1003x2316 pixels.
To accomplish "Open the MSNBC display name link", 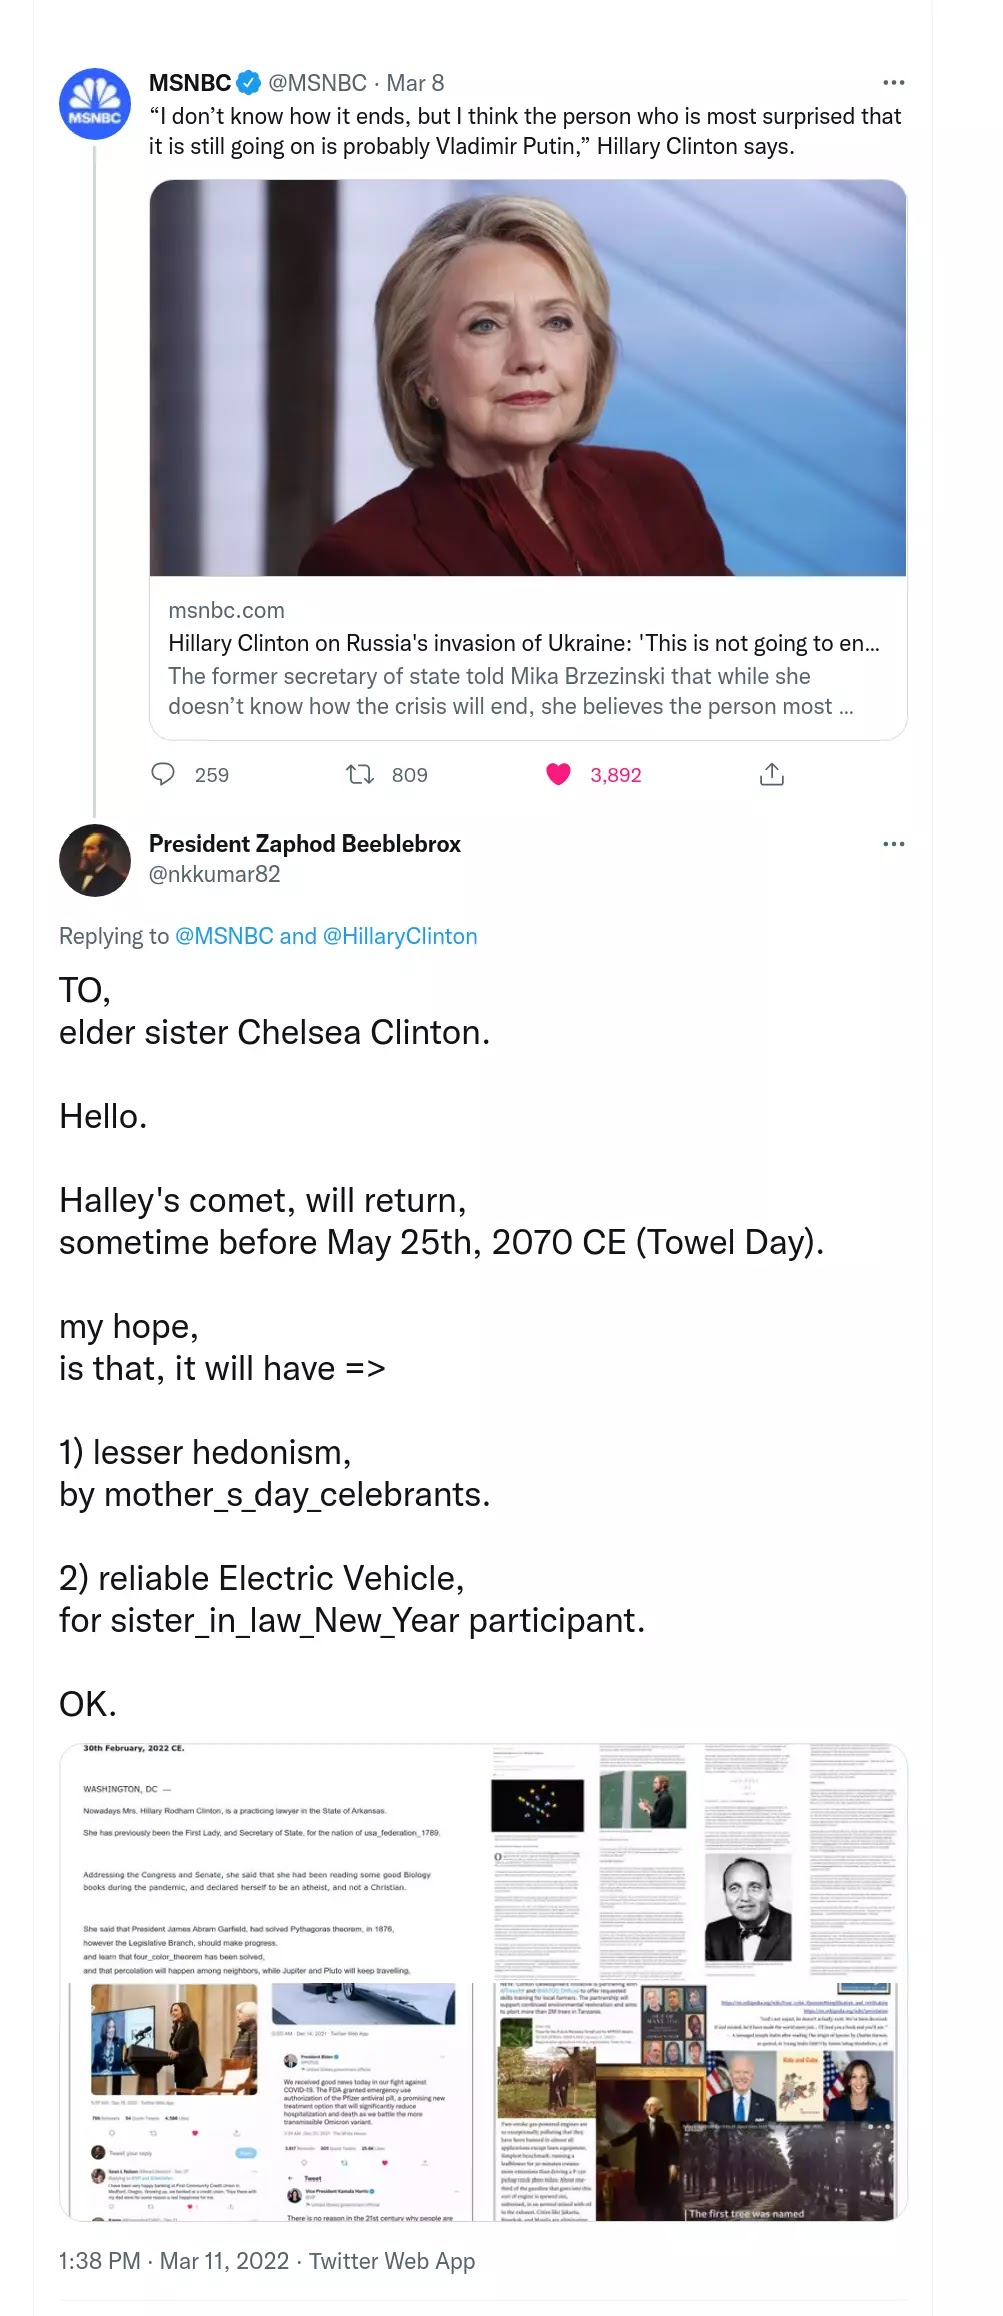I will coord(190,83).
